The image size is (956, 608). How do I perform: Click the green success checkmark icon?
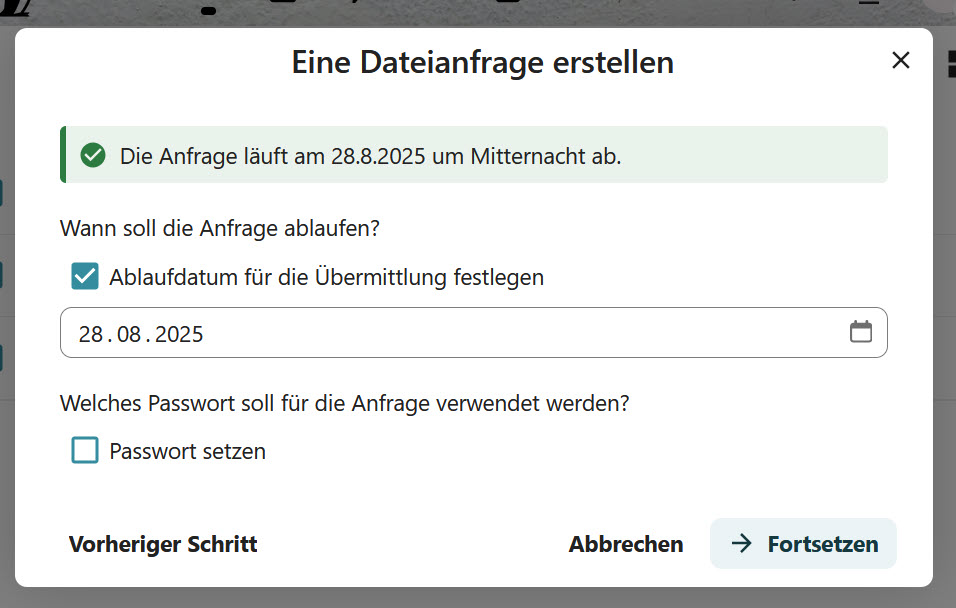pyautogui.click(x=93, y=156)
